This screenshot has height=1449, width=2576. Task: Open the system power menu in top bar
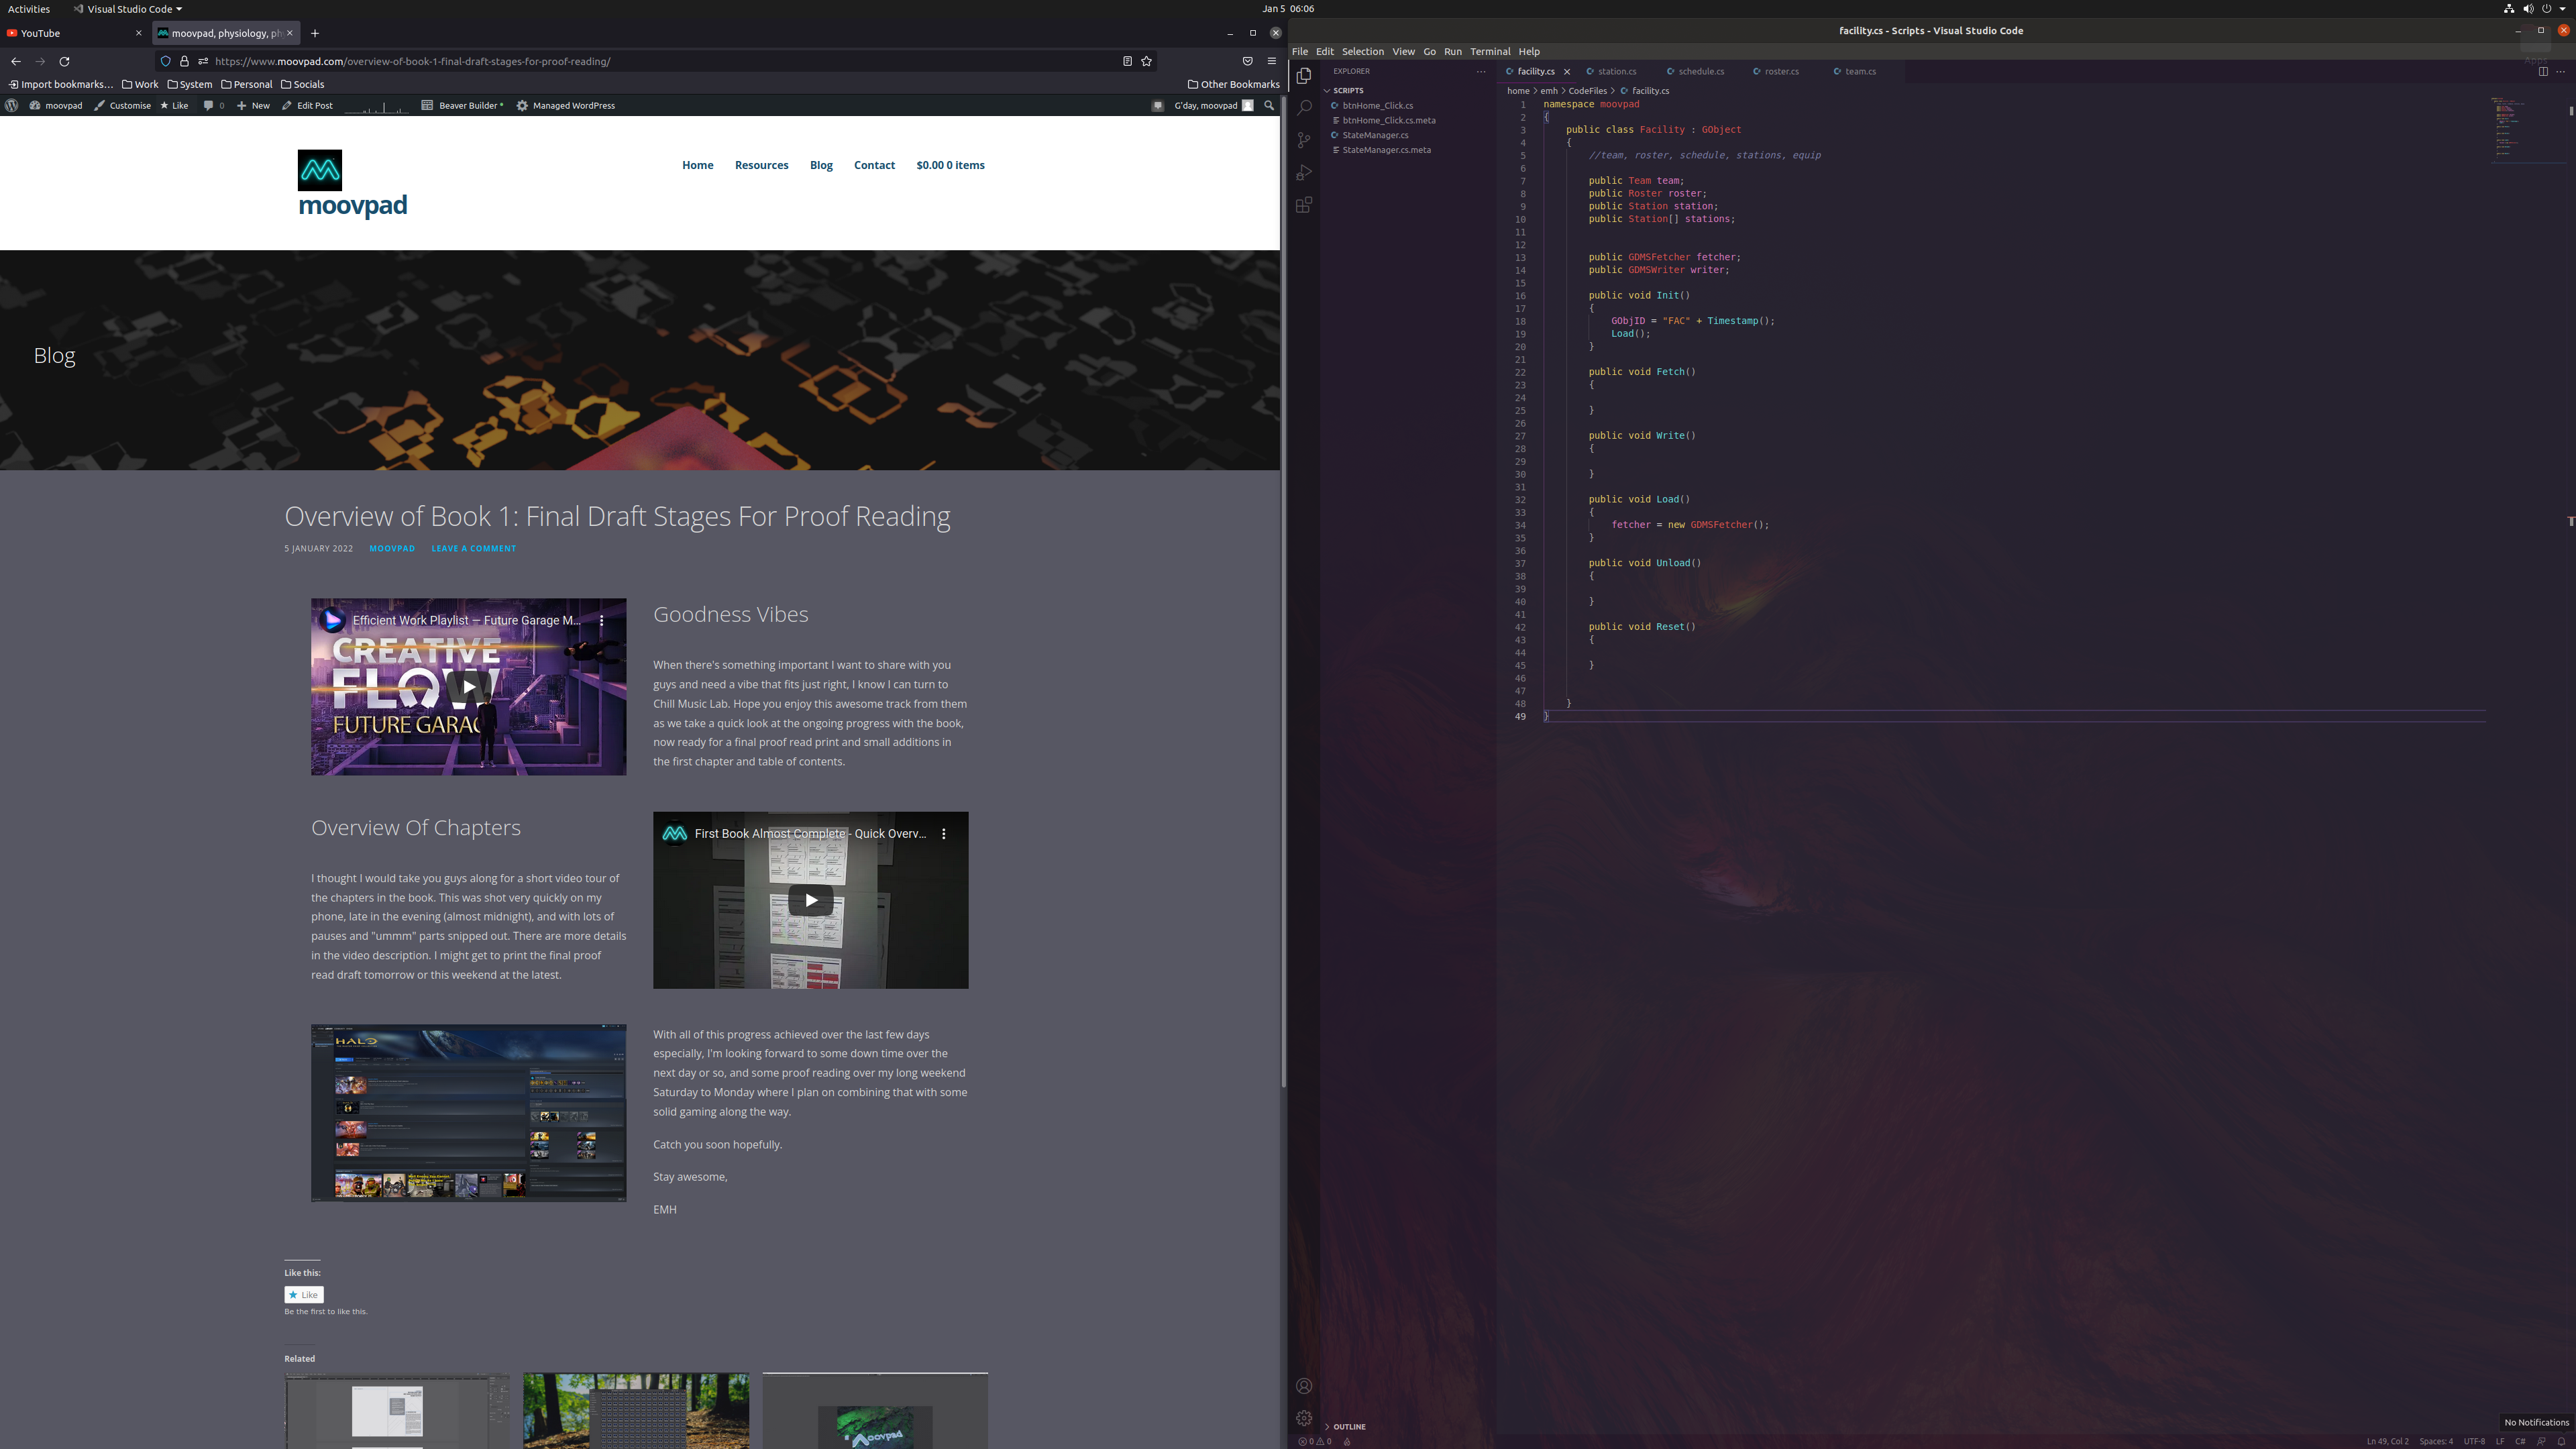coord(2547,8)
